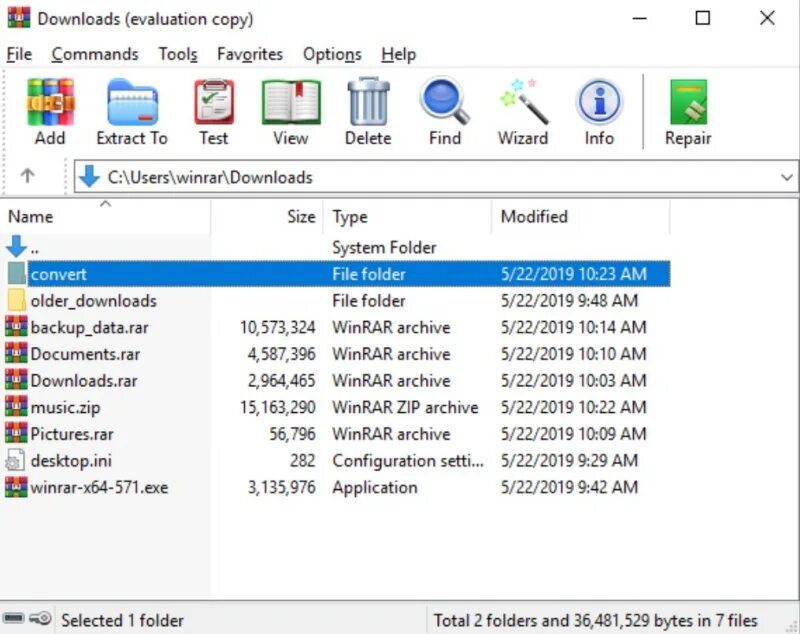The height and width of the screenshot is (634, 800).
Task: Click the Delete trash can icon
Action: pyautogui.click(x=368, y=102)
